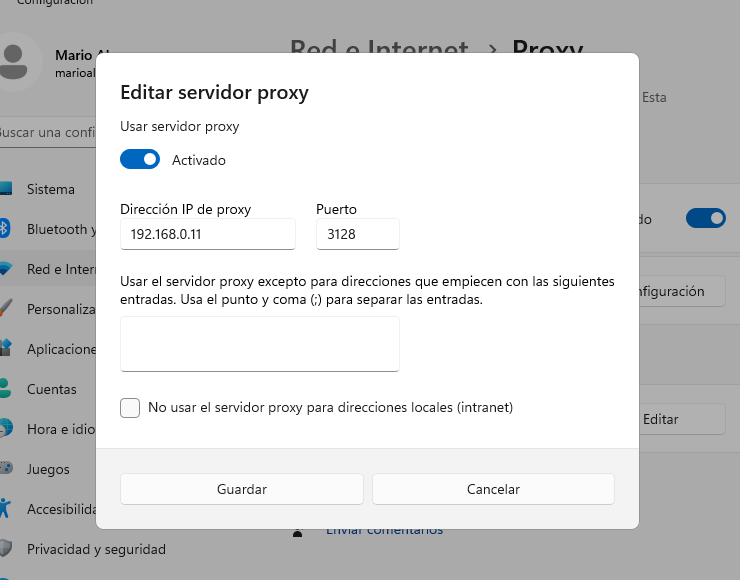Click the Dirección IP de proxy field
Viewport: 740px width, 580px height.
208,234
